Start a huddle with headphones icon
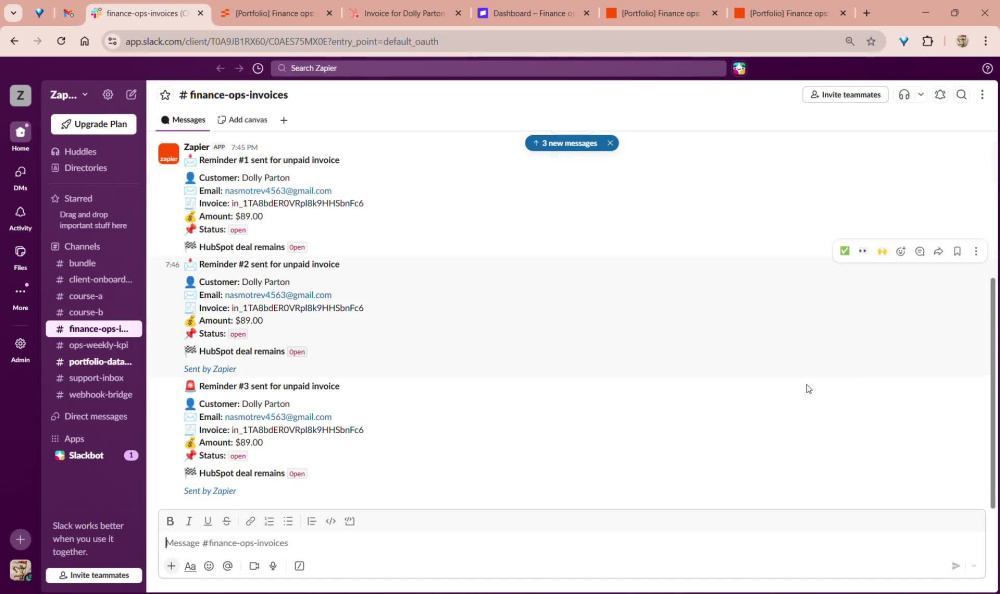The image size is (1000, 594). (904, 94)
